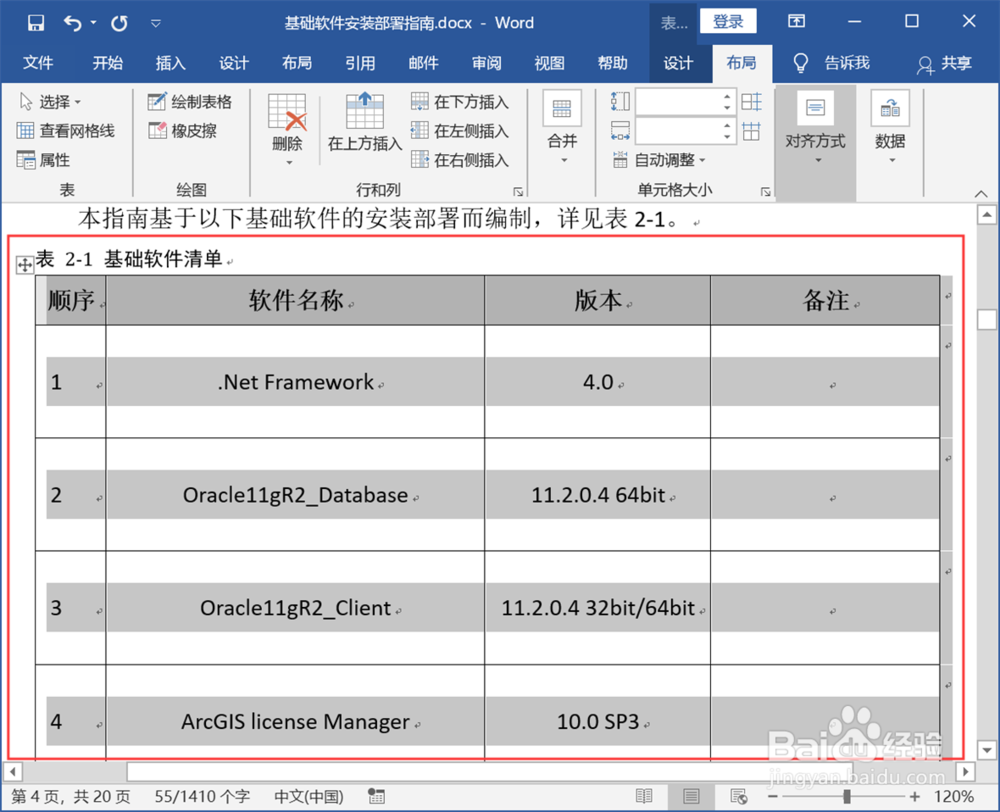Open the 文件 menu tab
1000x812 pixels.
pyautogui.click(x=38, y=63)
